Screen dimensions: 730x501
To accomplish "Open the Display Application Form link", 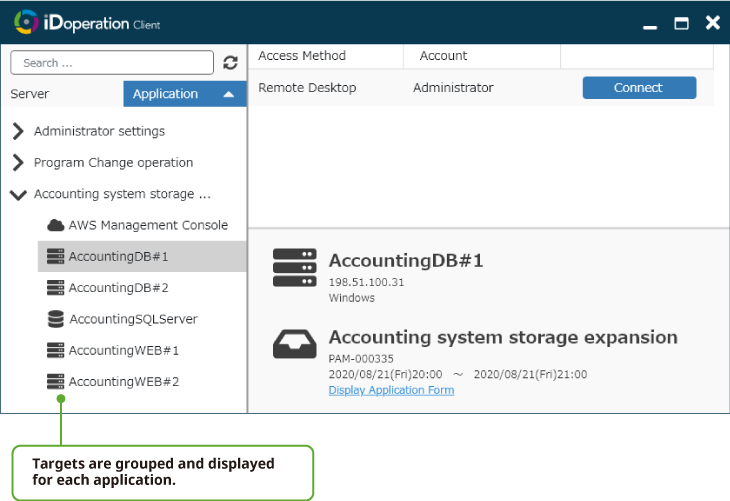I will coord(391,390).
